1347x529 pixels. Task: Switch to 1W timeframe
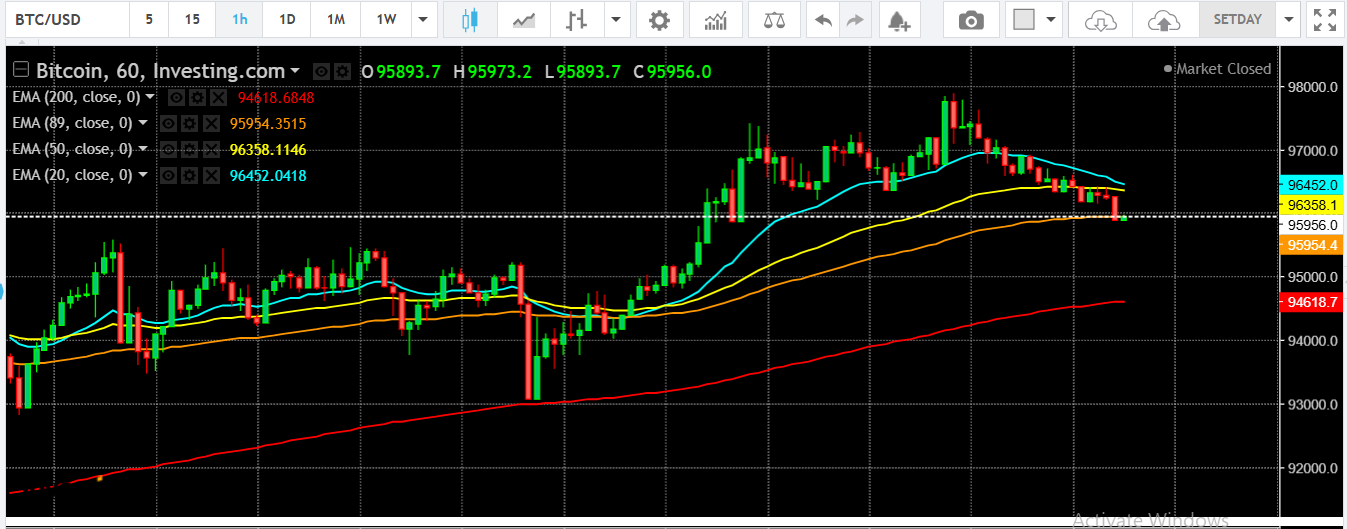(385, 20)
